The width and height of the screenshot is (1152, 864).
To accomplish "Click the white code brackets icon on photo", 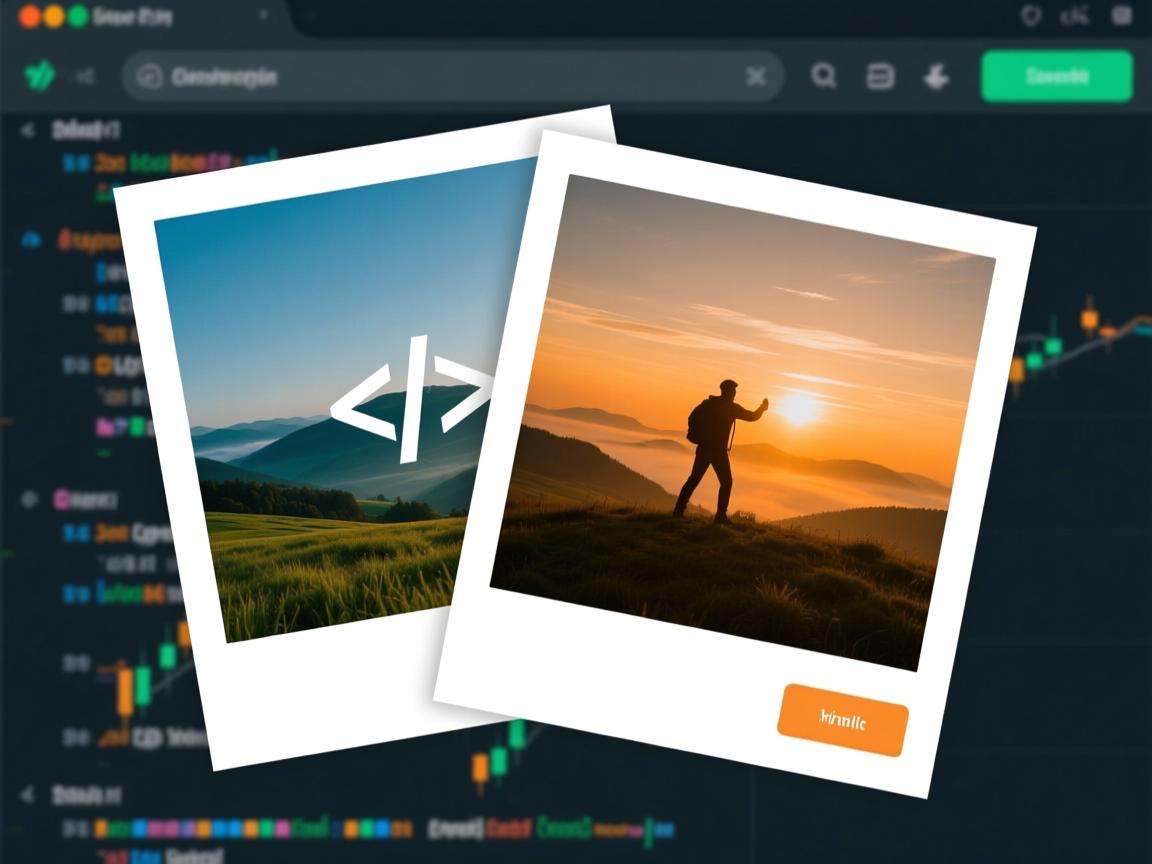I will coord(411,399).
